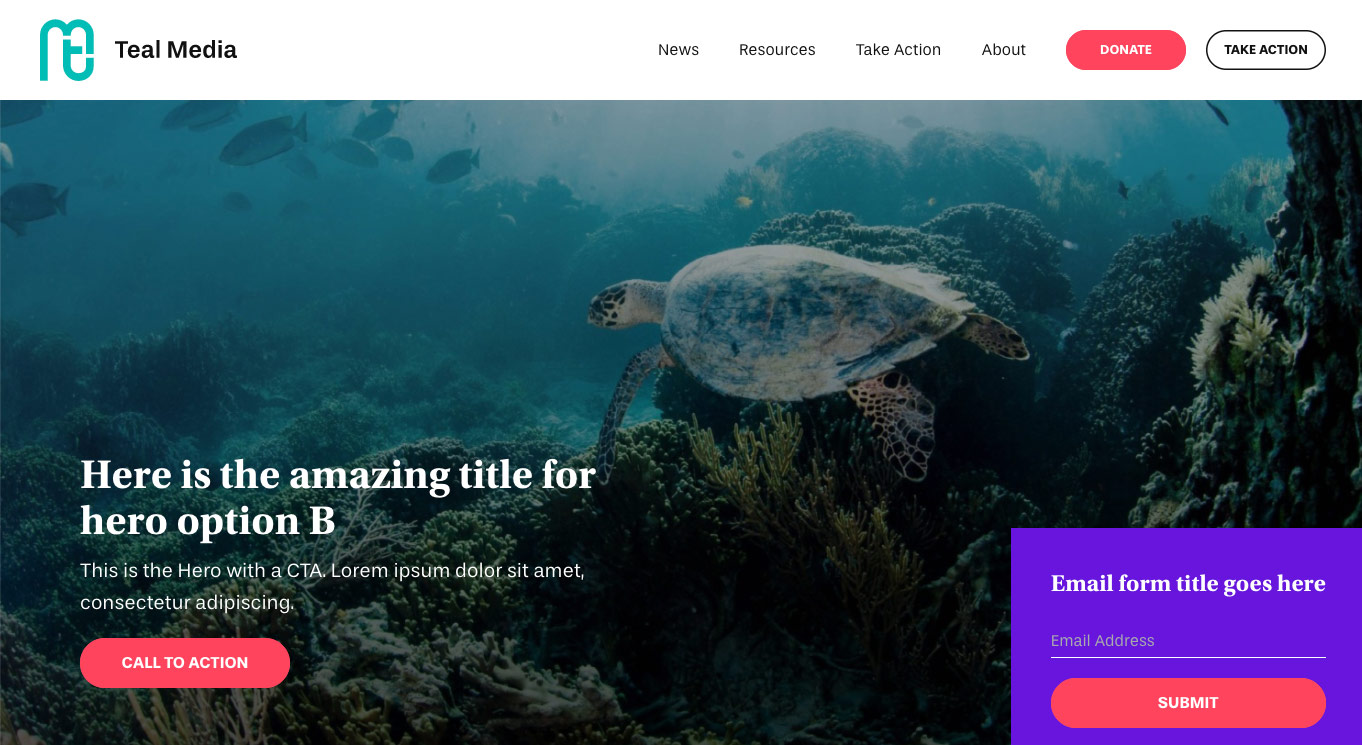Click the outlined Take Action header button

click(1266, 50)
